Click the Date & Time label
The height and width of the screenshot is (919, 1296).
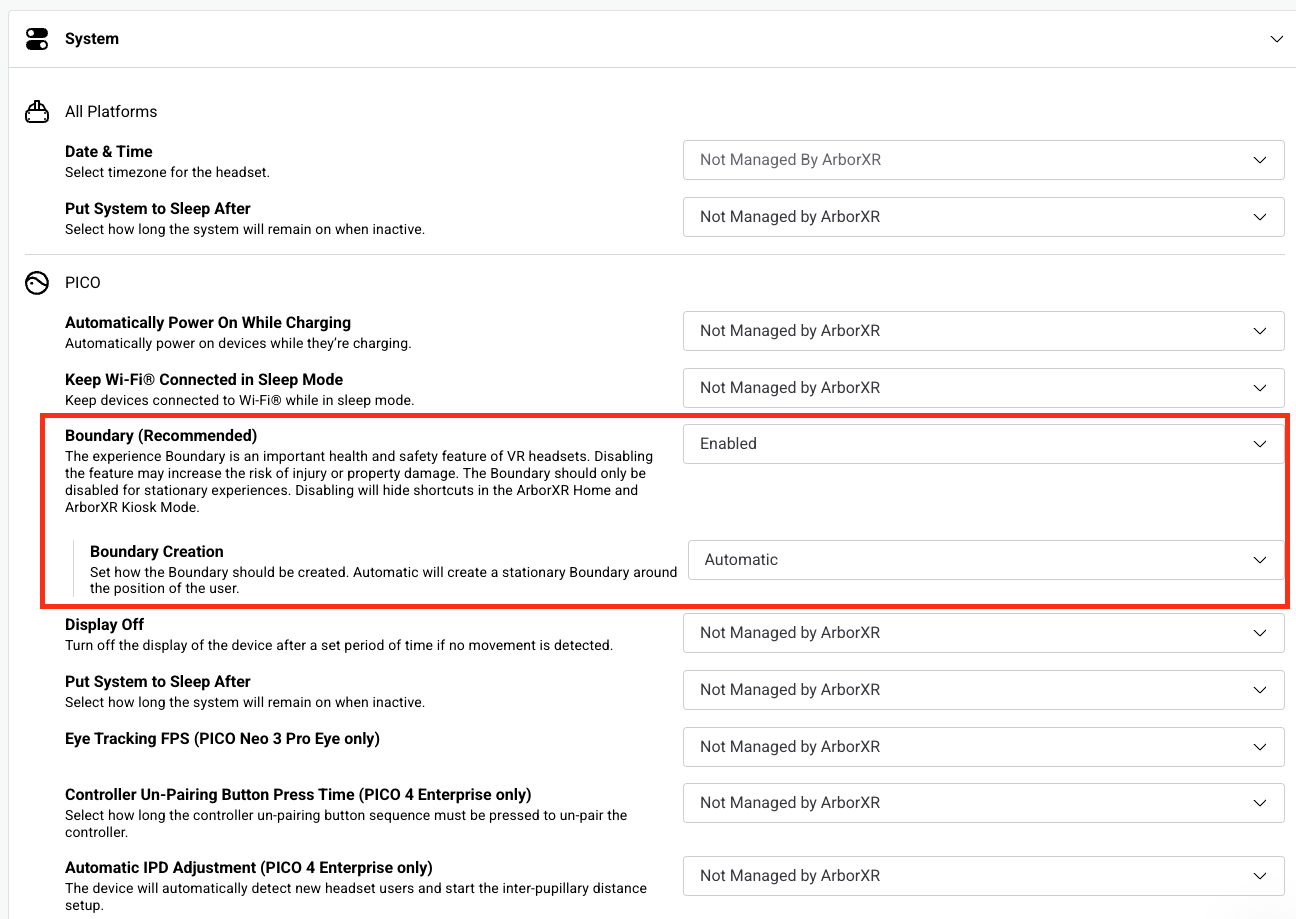(x=109, y=152)
